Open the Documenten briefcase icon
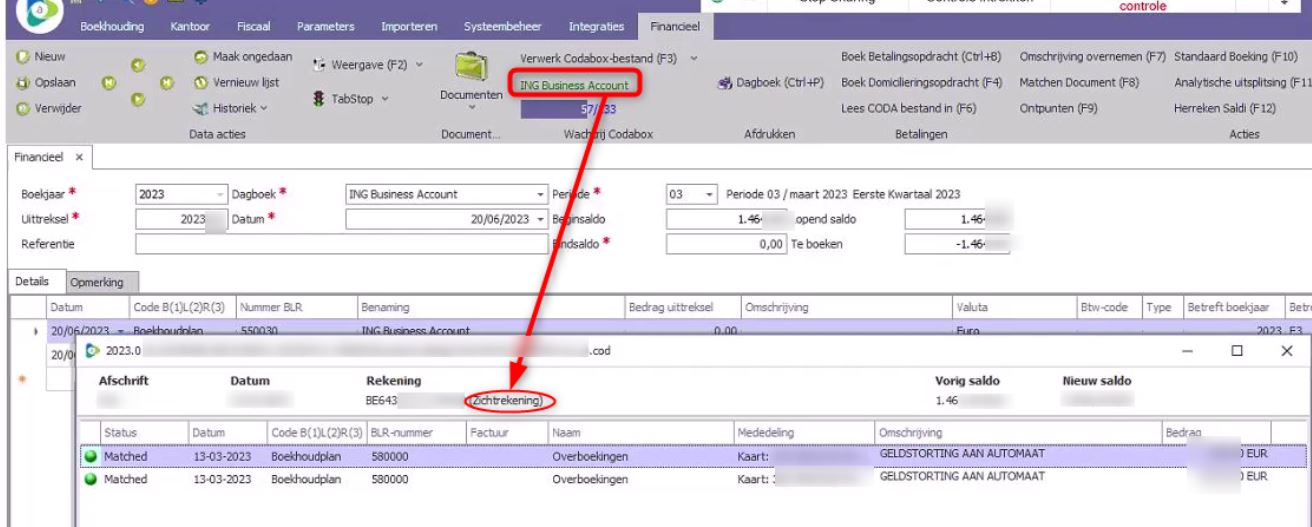This screenshot has height=527, width=1312. (x=470, y=70)
